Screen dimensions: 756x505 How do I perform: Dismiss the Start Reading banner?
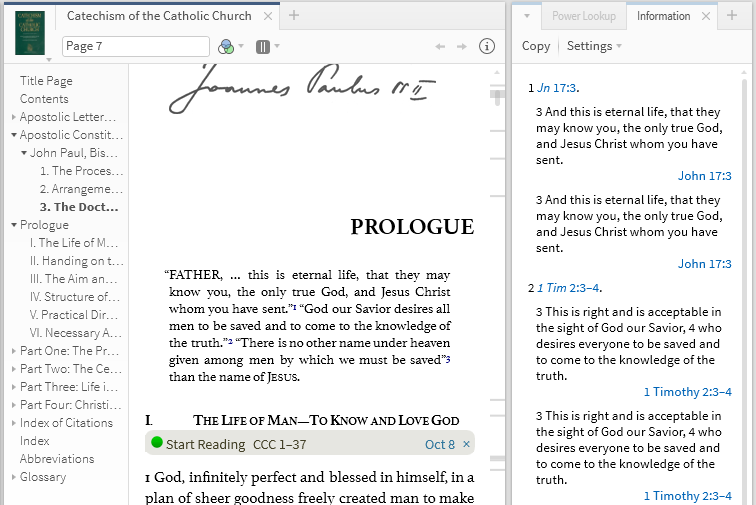466,444
